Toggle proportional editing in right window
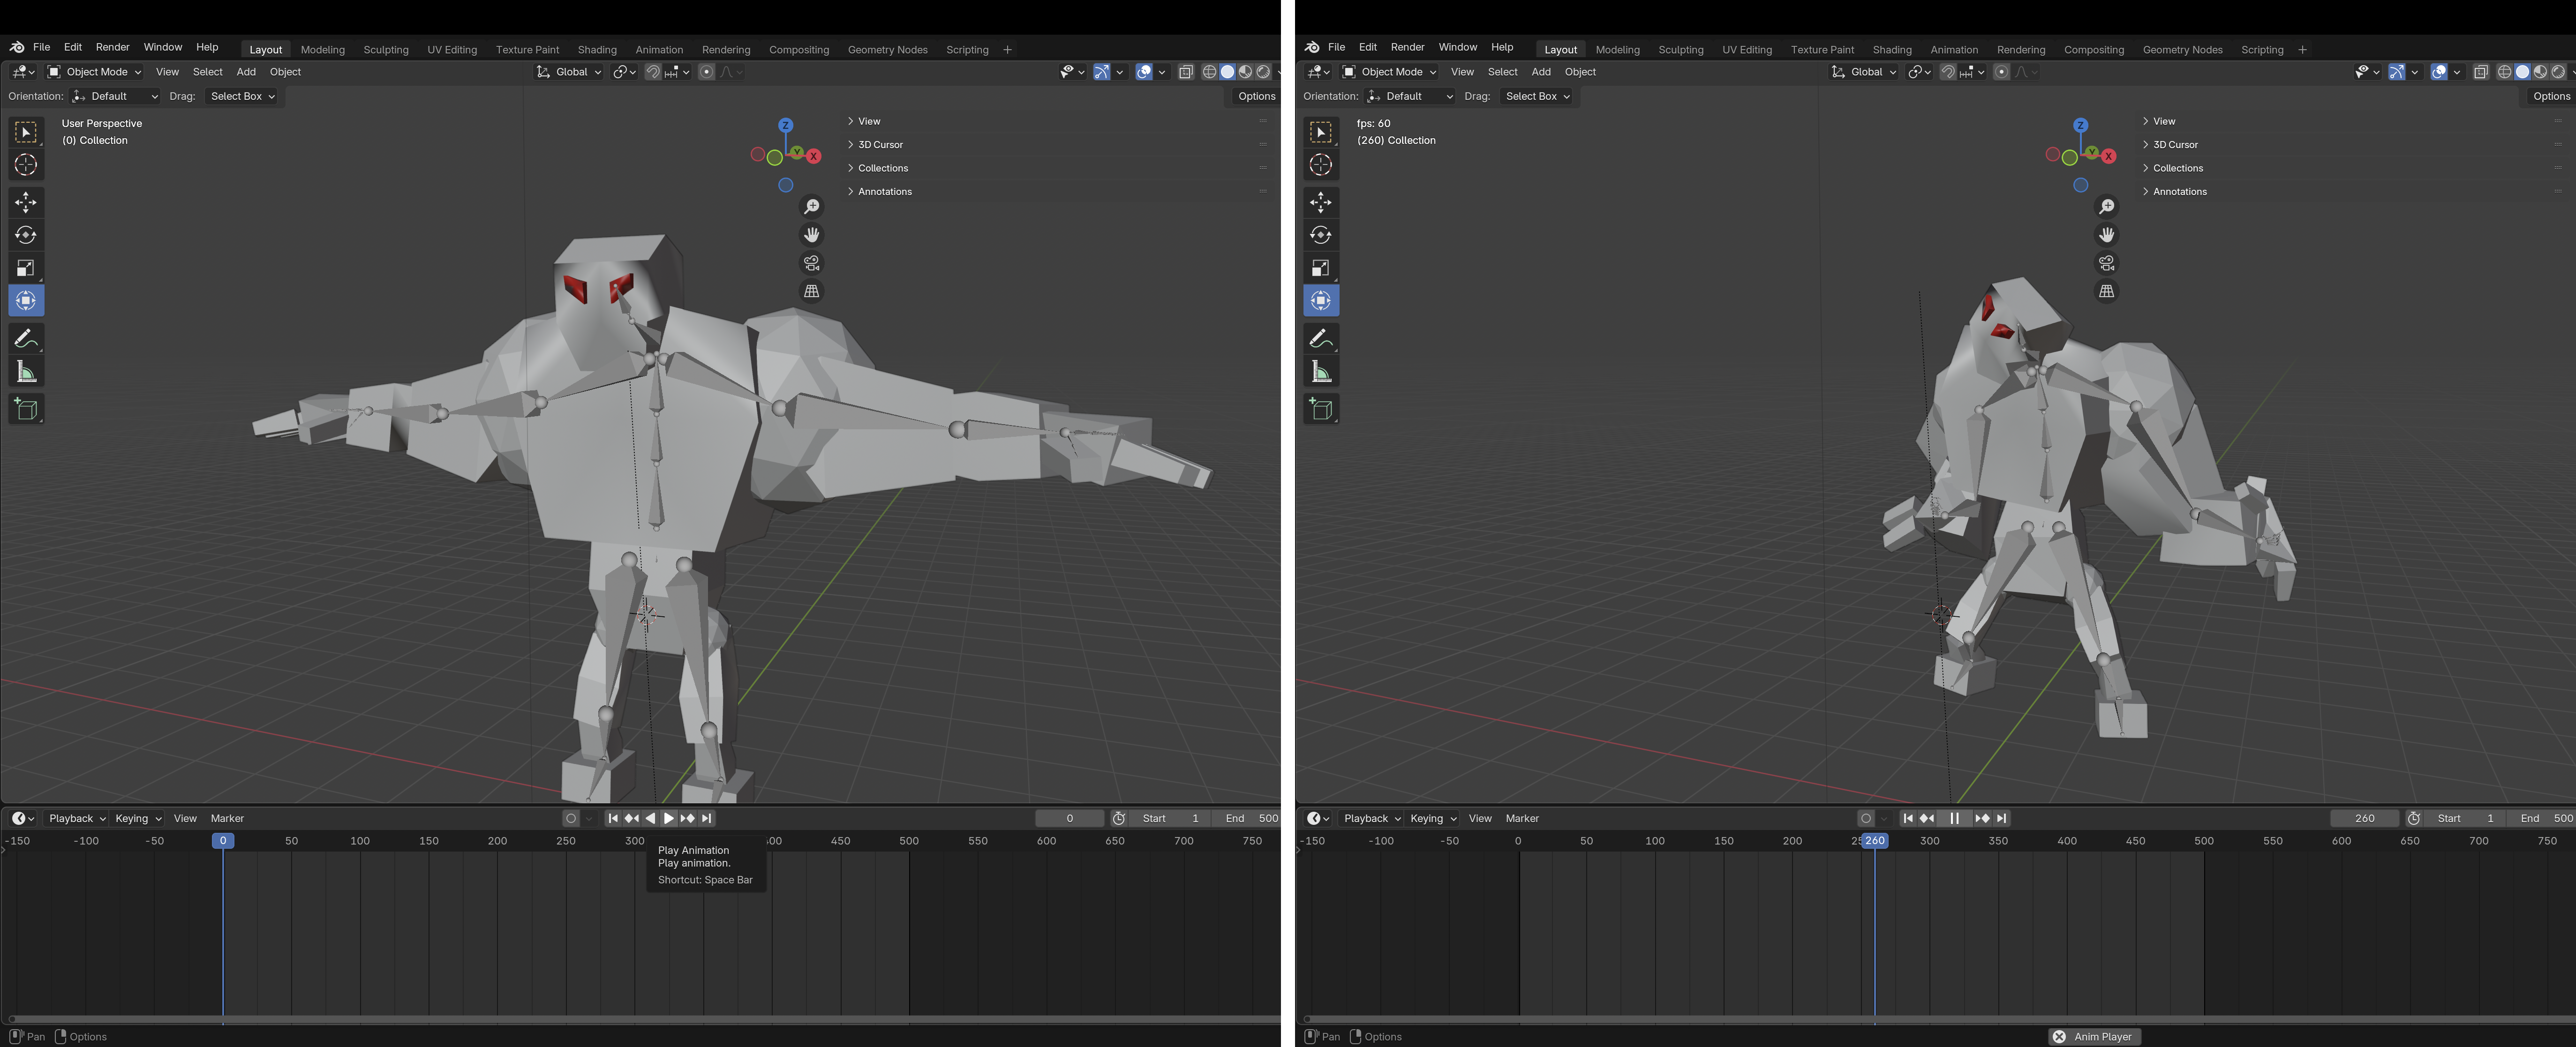 point(2002,72)
